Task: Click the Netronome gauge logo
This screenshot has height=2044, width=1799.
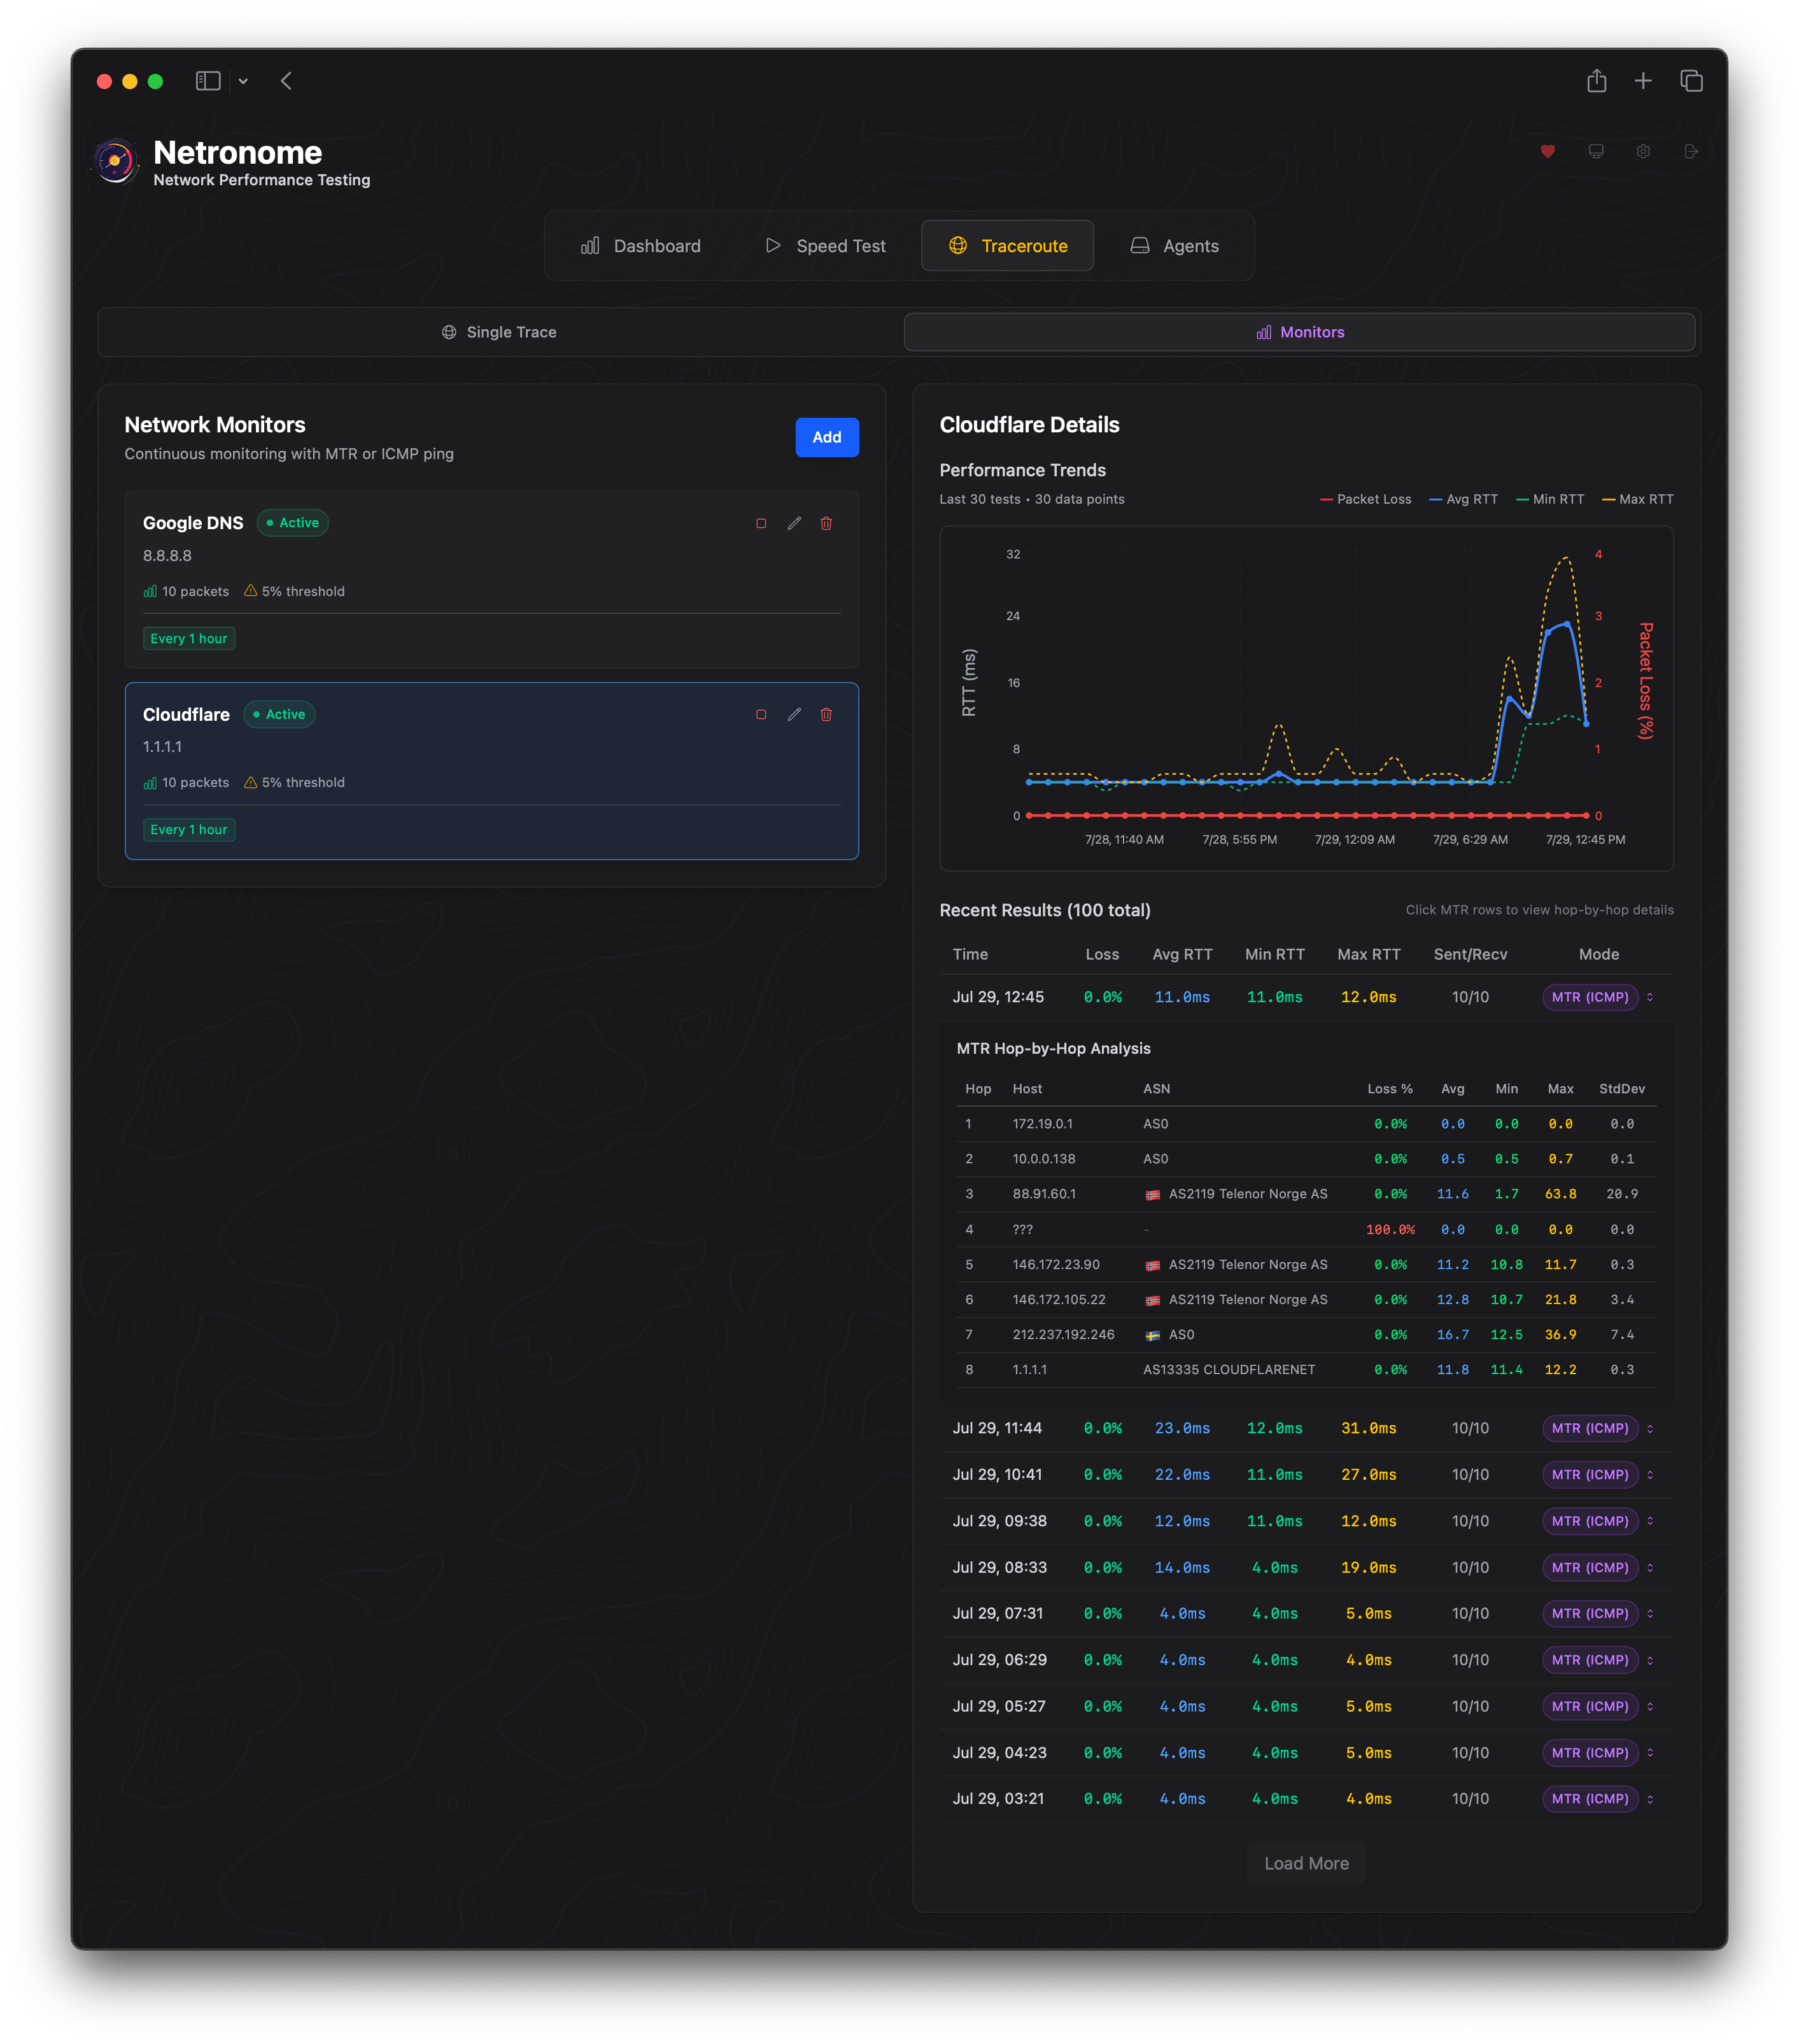Action: click(x=116, y=161)
